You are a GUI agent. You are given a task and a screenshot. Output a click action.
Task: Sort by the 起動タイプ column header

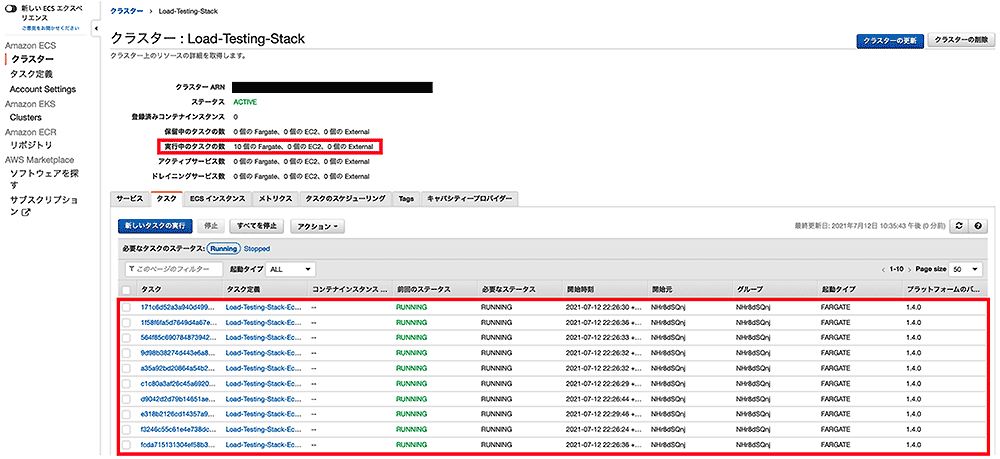pyautogui.click(x=838, y=289)
